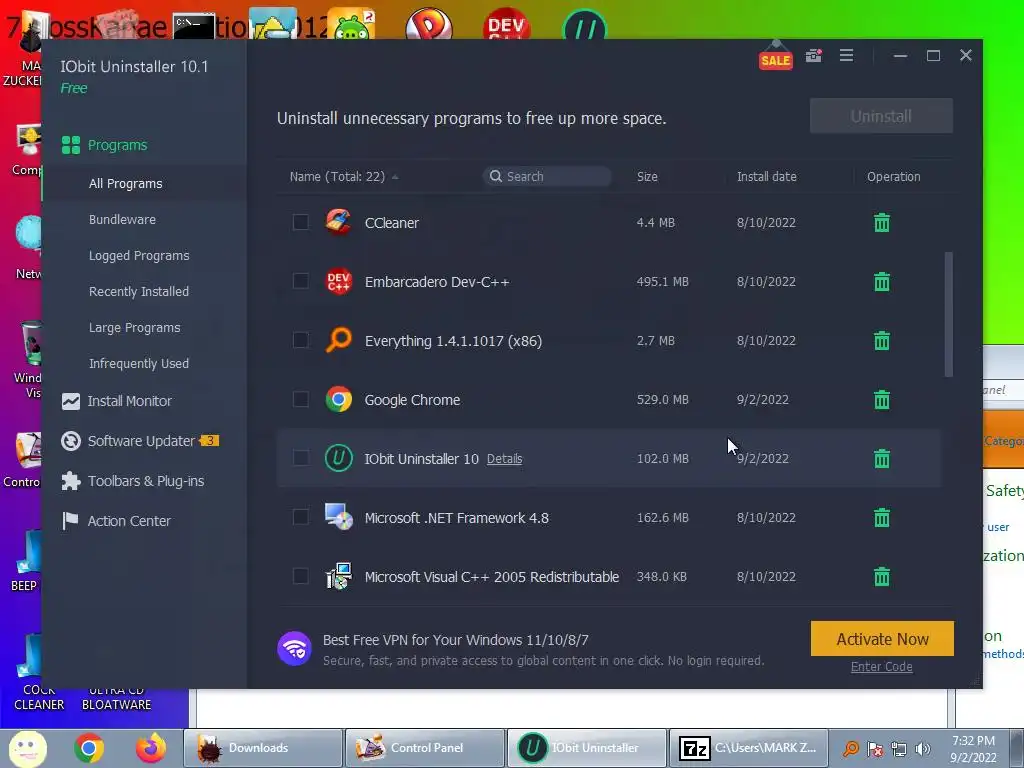This screenshot has height=768, width=1024.
Task: Click Best Free VPN banner headline
Action: pyautogui.click(x=455, y=640)
